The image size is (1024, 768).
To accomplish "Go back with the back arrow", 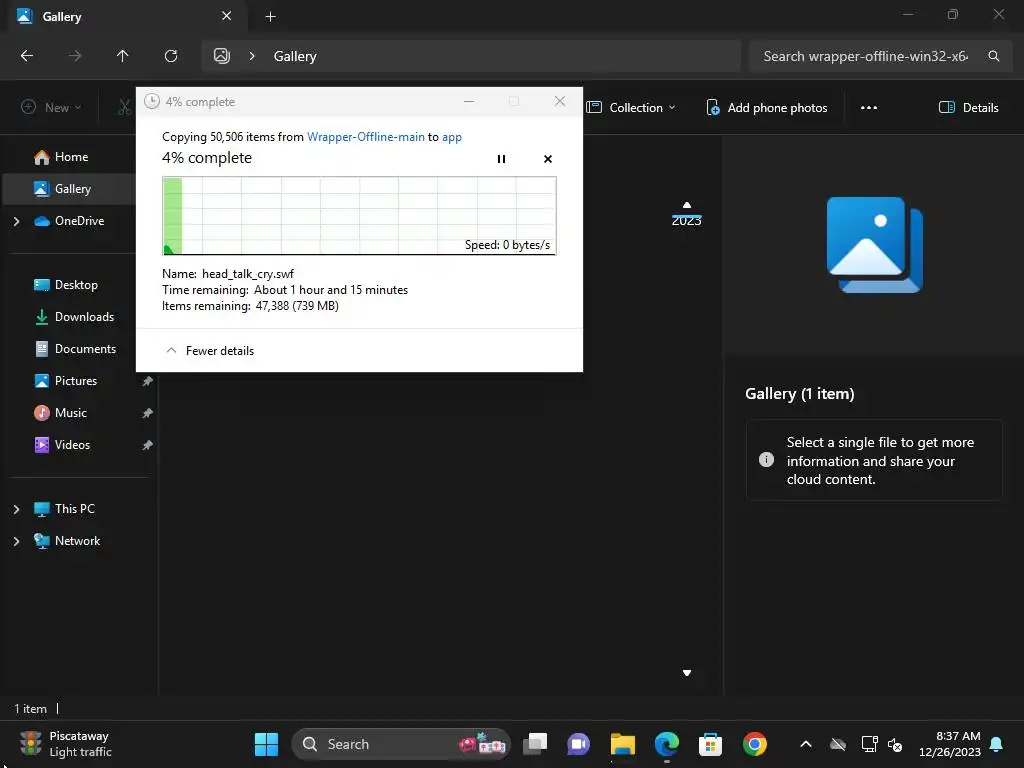I will [x=27, y=56].
